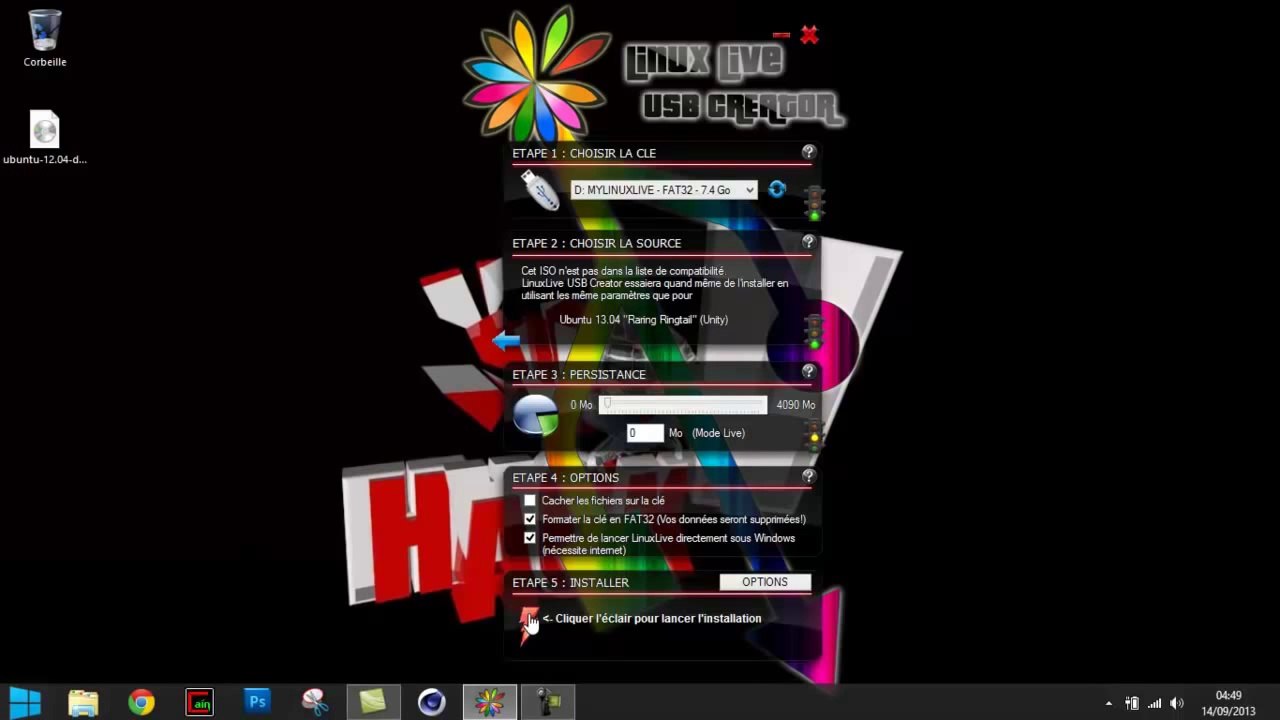Viewport: 1280px width, 720px height.
Task: Open the screen recorder taskbar icon
Action: 547,702
